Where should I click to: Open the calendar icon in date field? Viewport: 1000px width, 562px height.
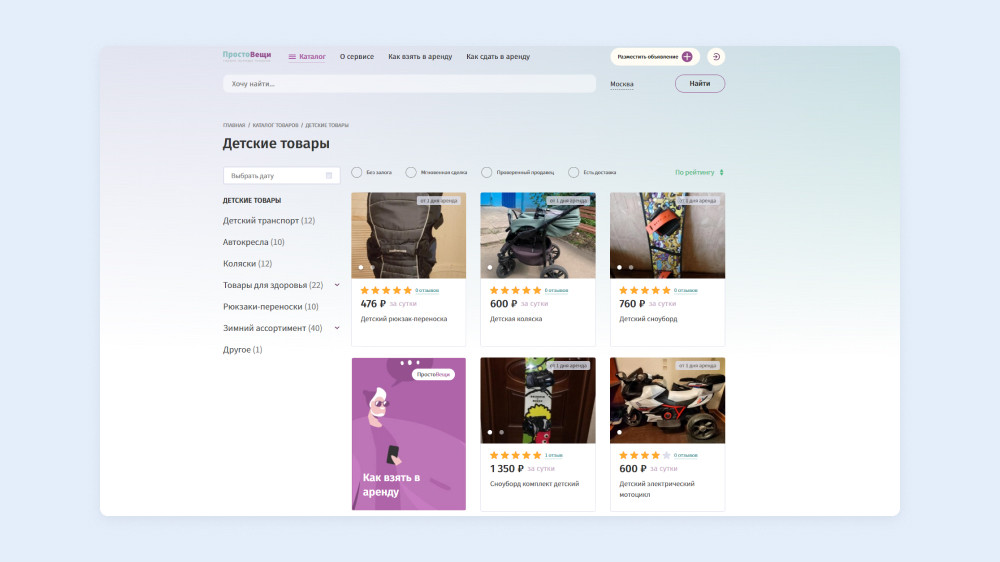pyautogui.click(x=329, y=175)
